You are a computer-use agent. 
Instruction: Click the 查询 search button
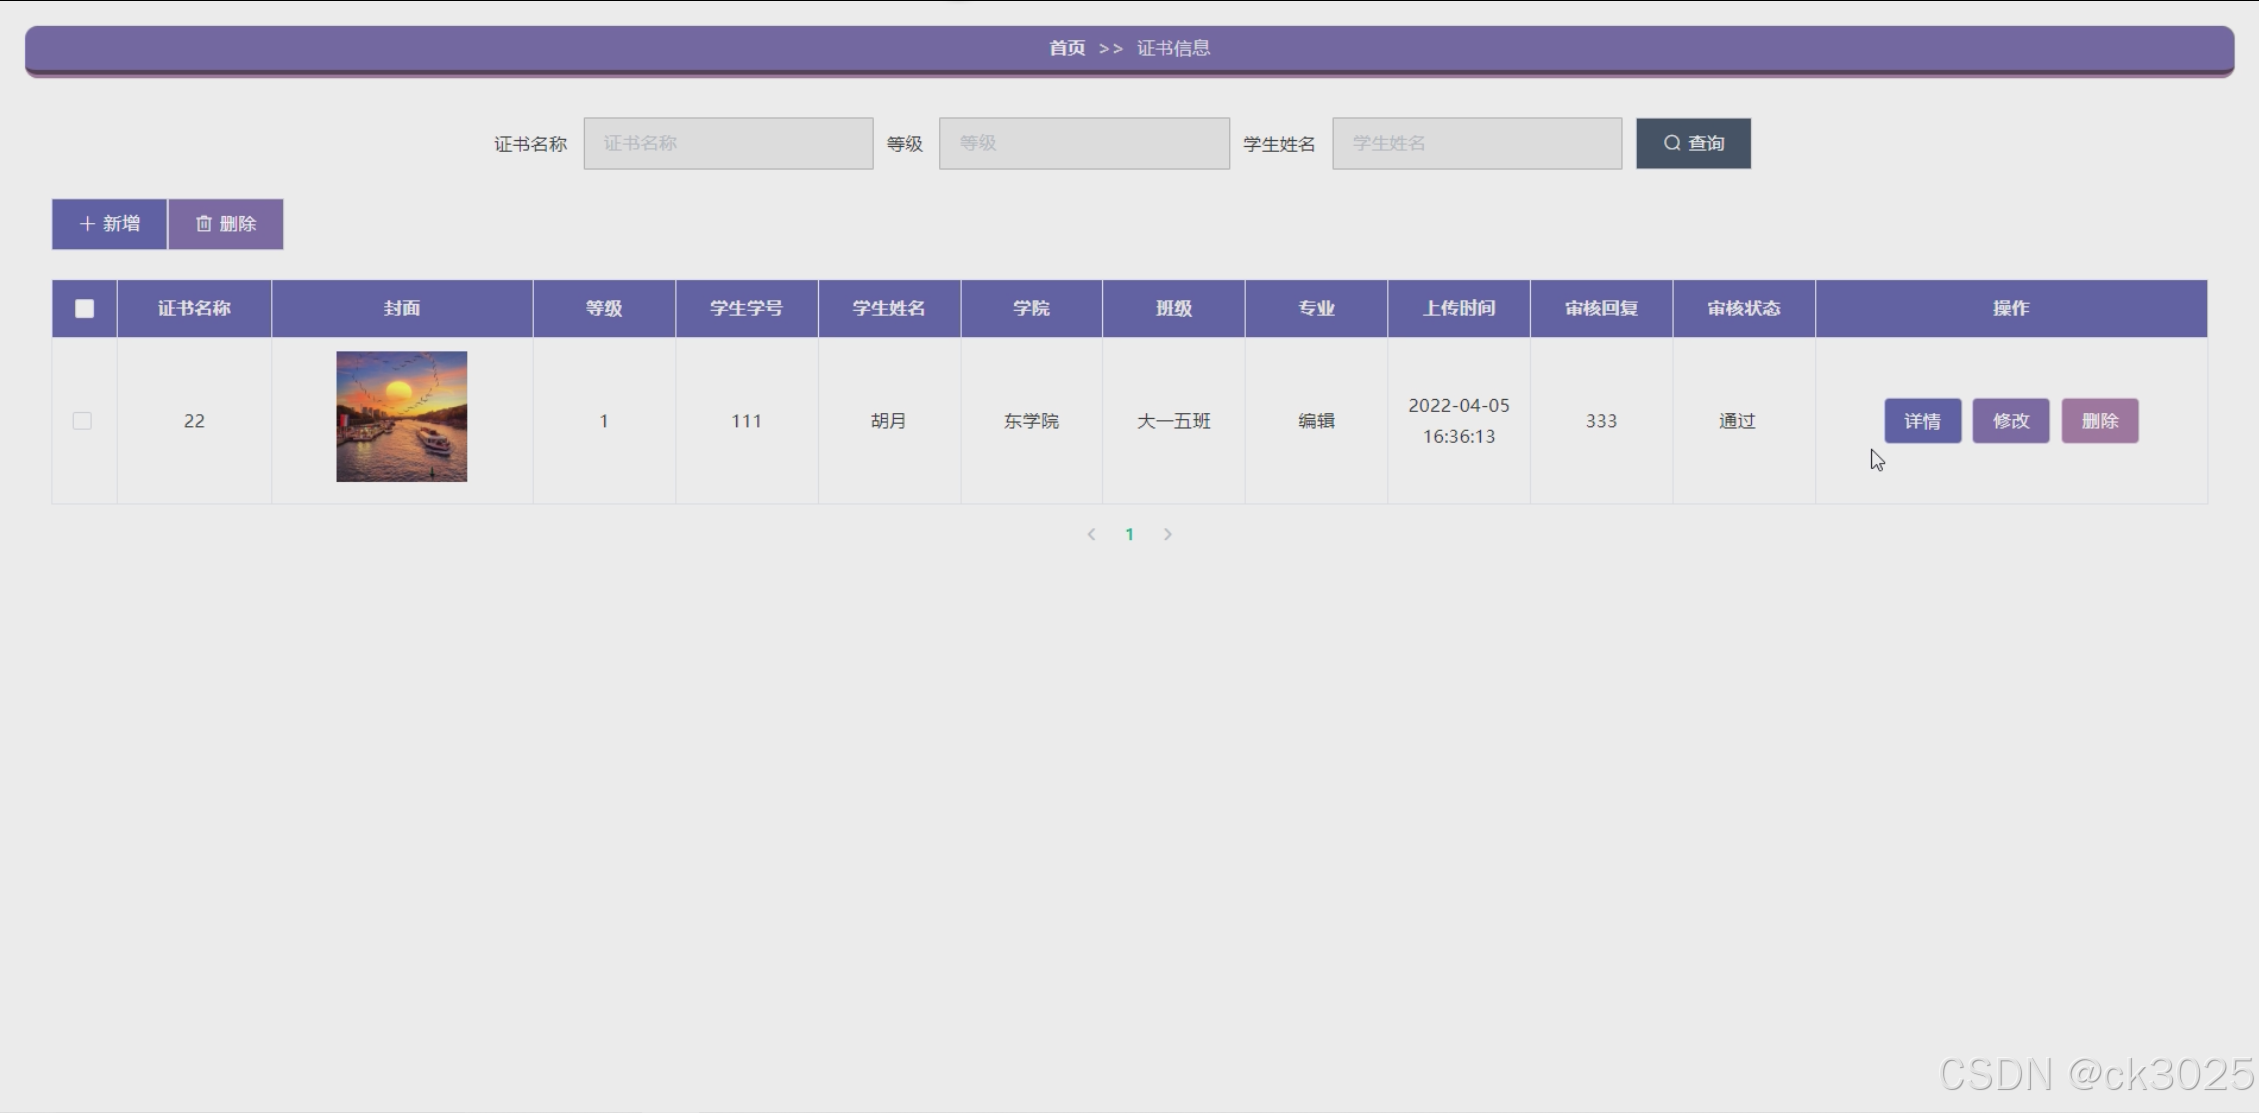coord(1693,143)
